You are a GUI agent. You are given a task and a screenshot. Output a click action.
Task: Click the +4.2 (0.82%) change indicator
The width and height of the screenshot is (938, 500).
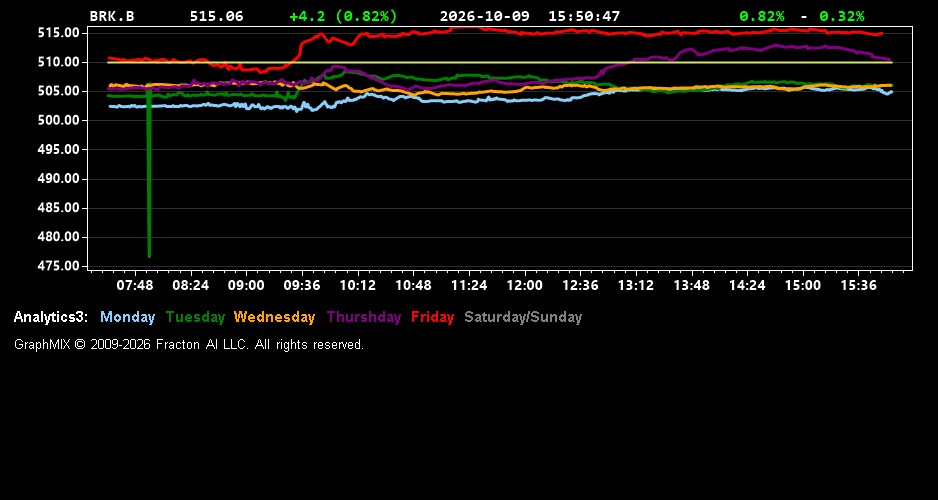[343, 16]
